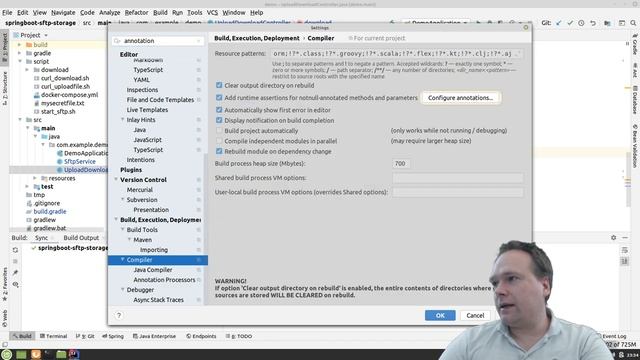
Task: Enable Build project automatically
Action: (219, 131)
